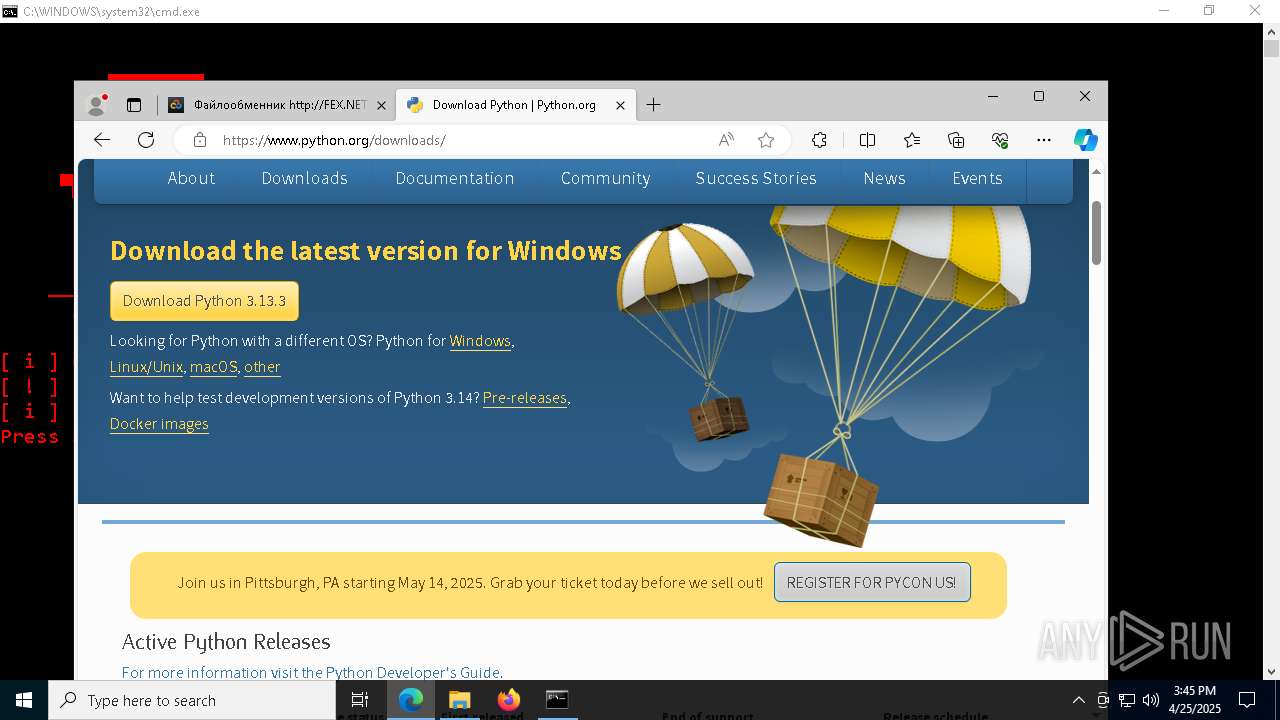This screenshot has width=1280, height=720.
Task: Open Edge split screen icon
Action: click(867, 140)
